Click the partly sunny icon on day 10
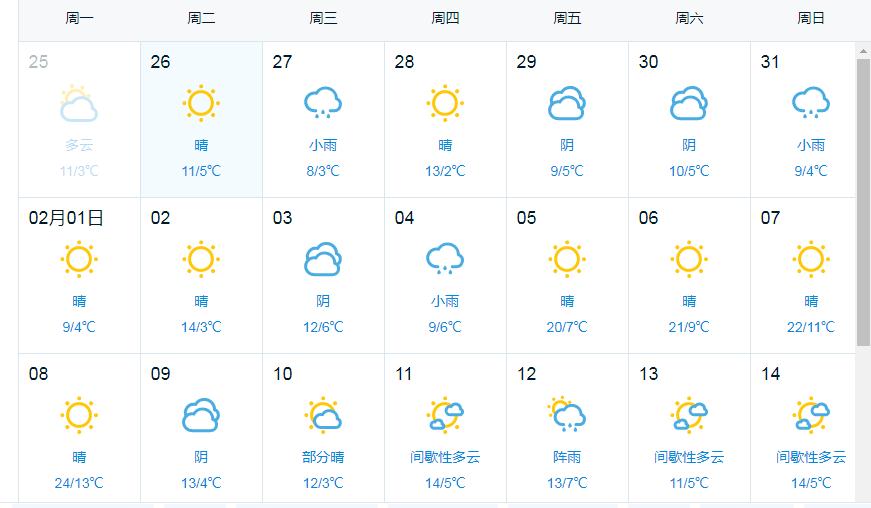Image resolution: width=871 pixels, height=508 pixels. [x=323, y=415]
